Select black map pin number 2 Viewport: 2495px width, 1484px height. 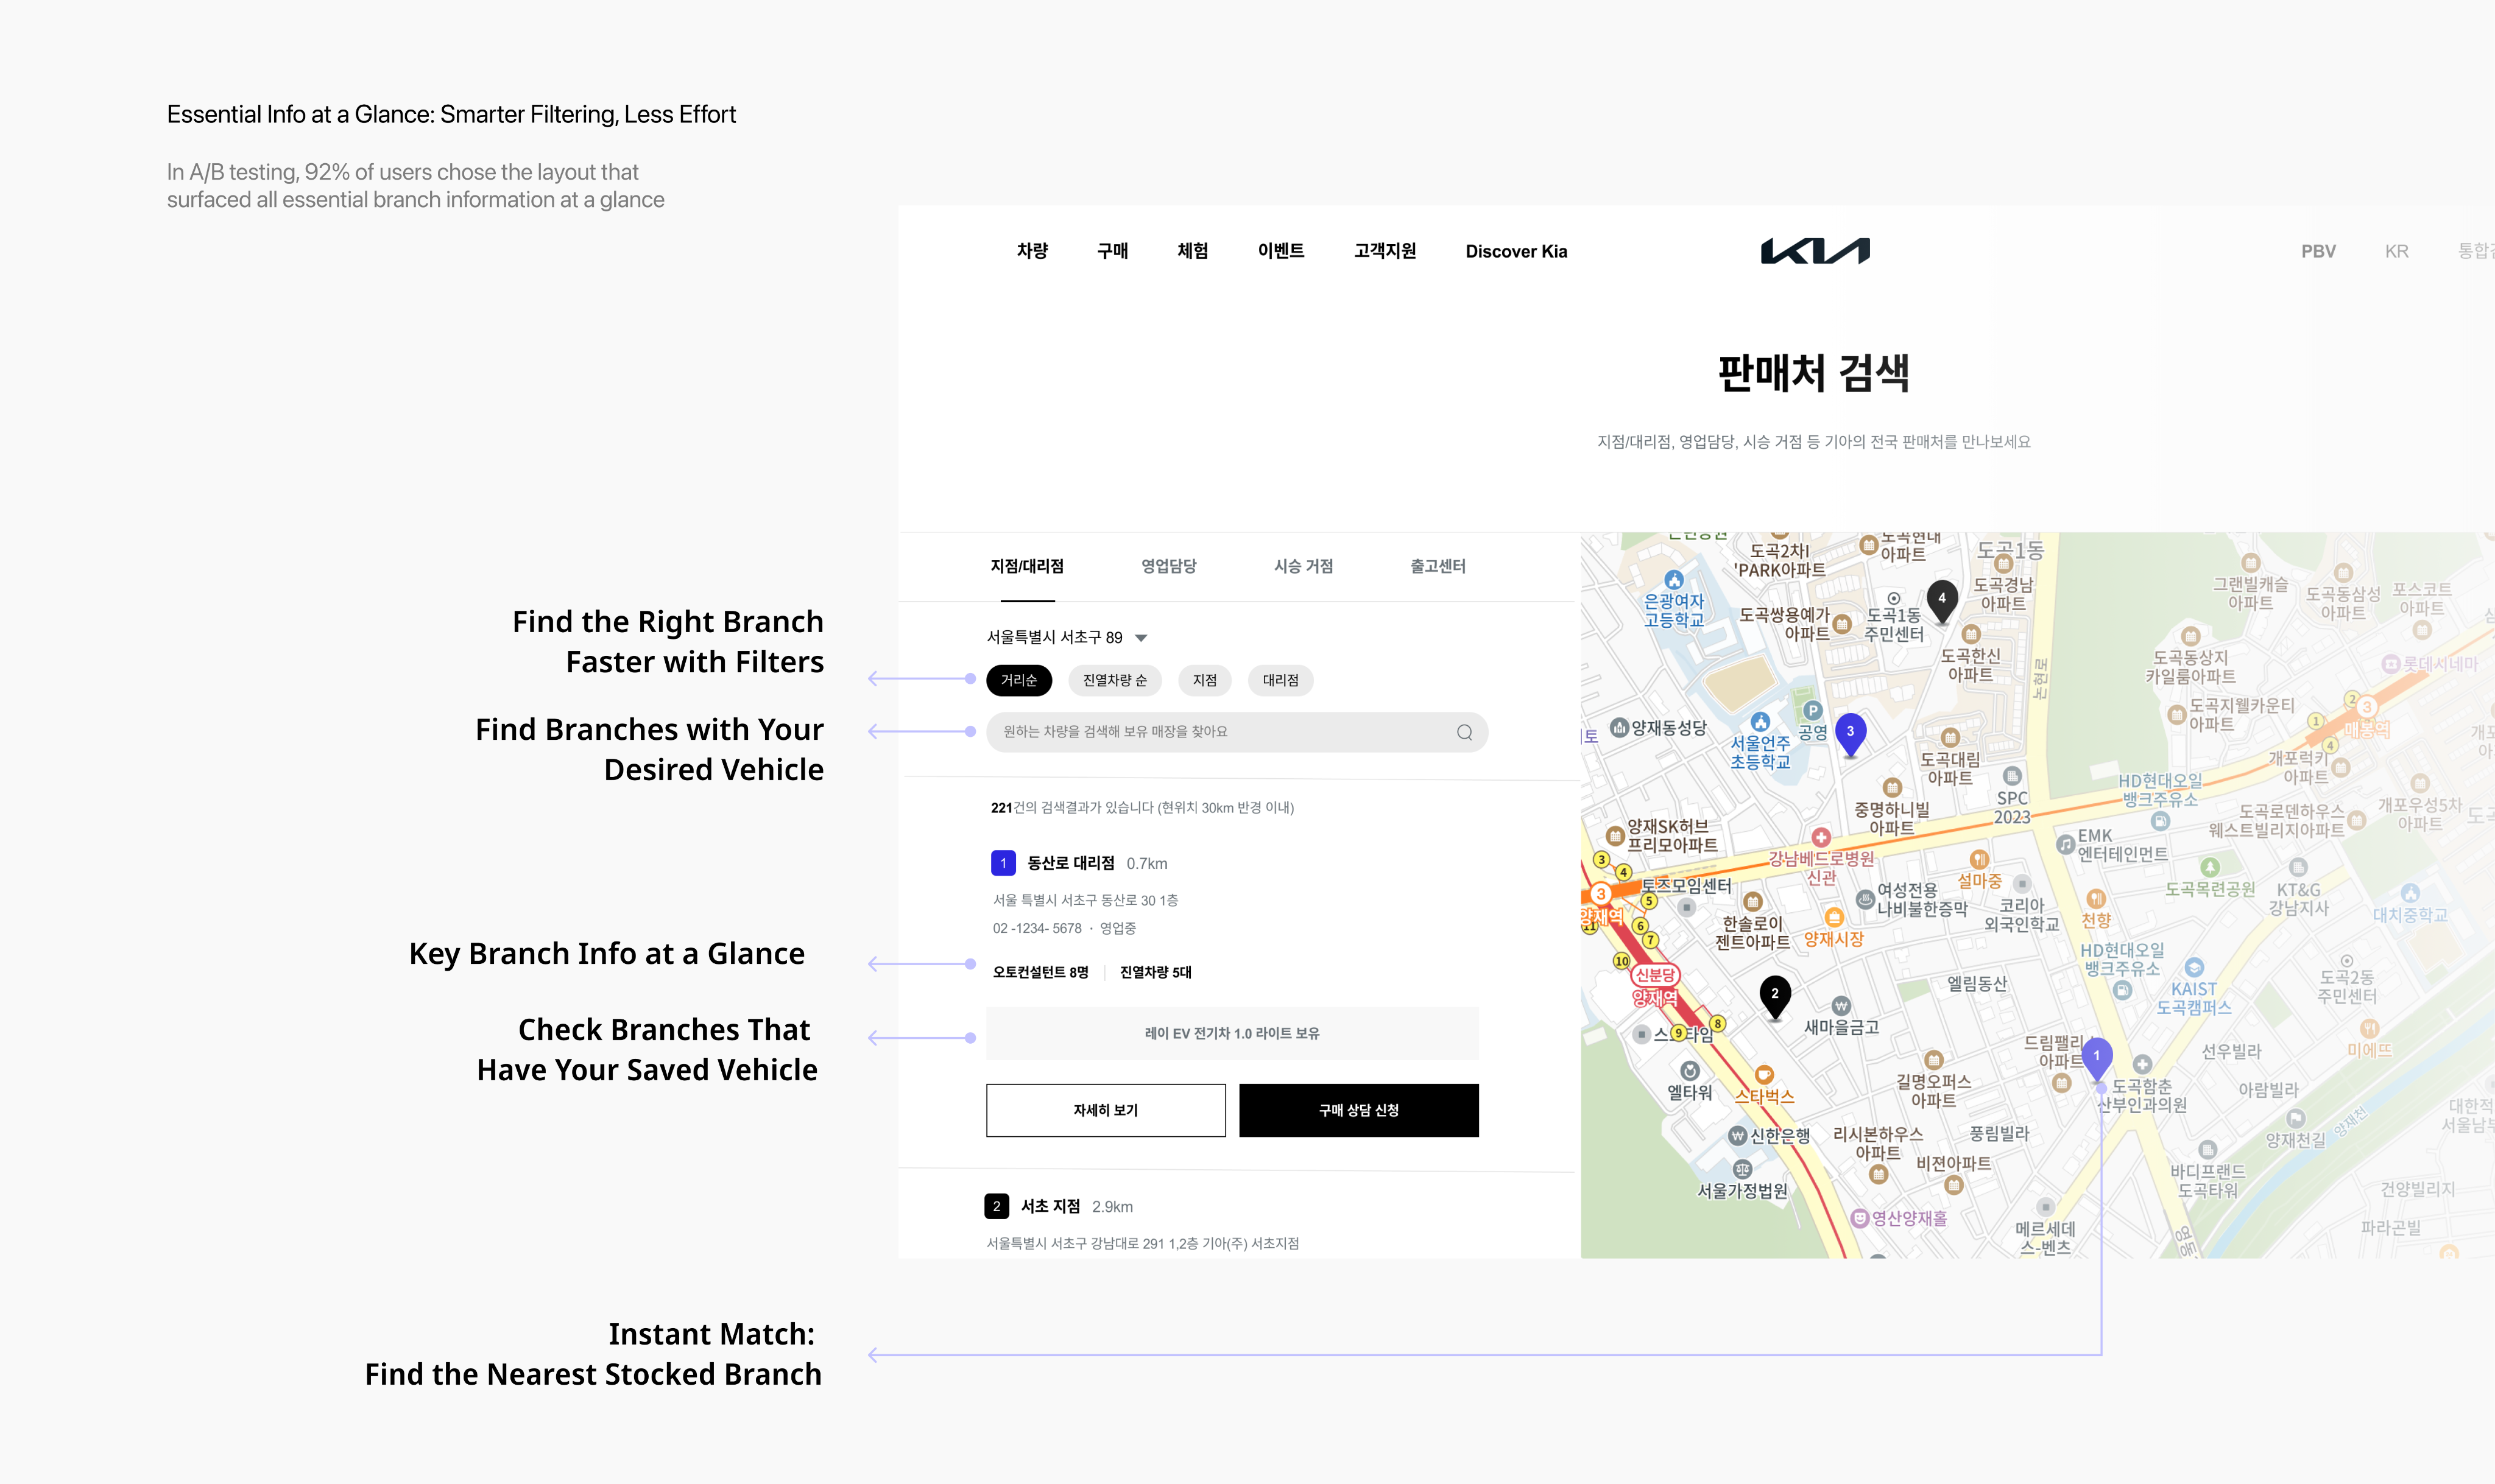(1774, 994)
